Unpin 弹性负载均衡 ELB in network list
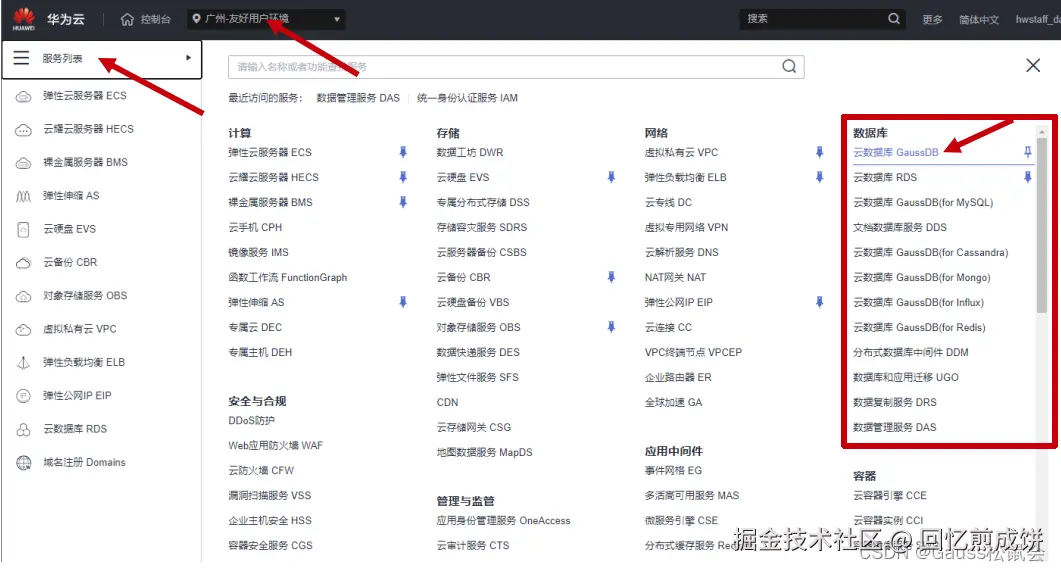 (x=819, y=177)
